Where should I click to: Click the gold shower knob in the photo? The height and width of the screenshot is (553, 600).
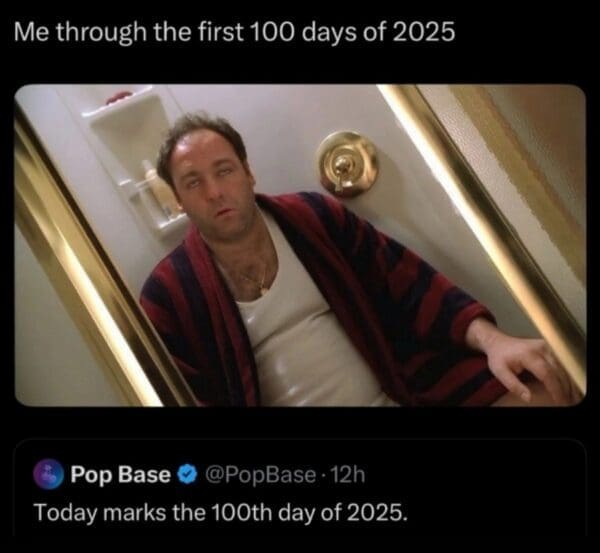[347, 164]
